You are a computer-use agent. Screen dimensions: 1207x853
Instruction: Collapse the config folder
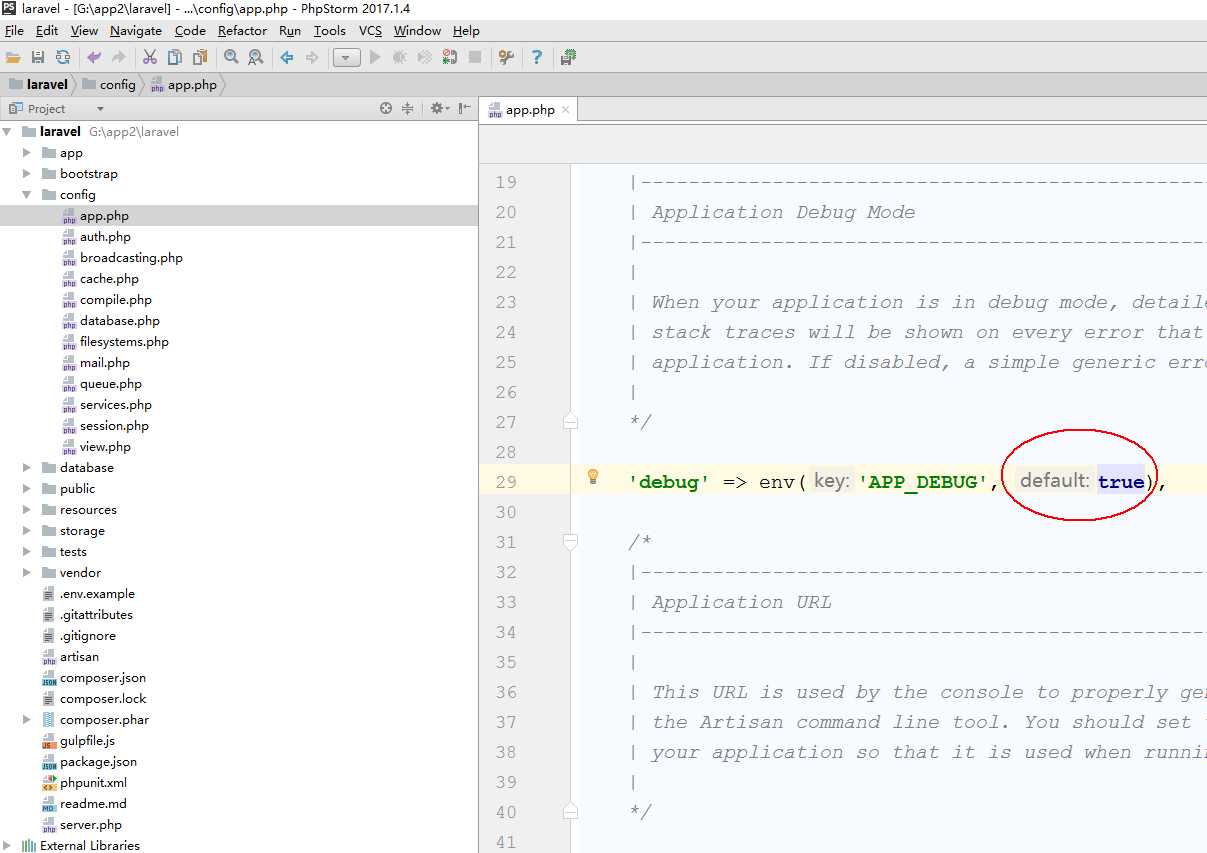click(x=27, y=195)
